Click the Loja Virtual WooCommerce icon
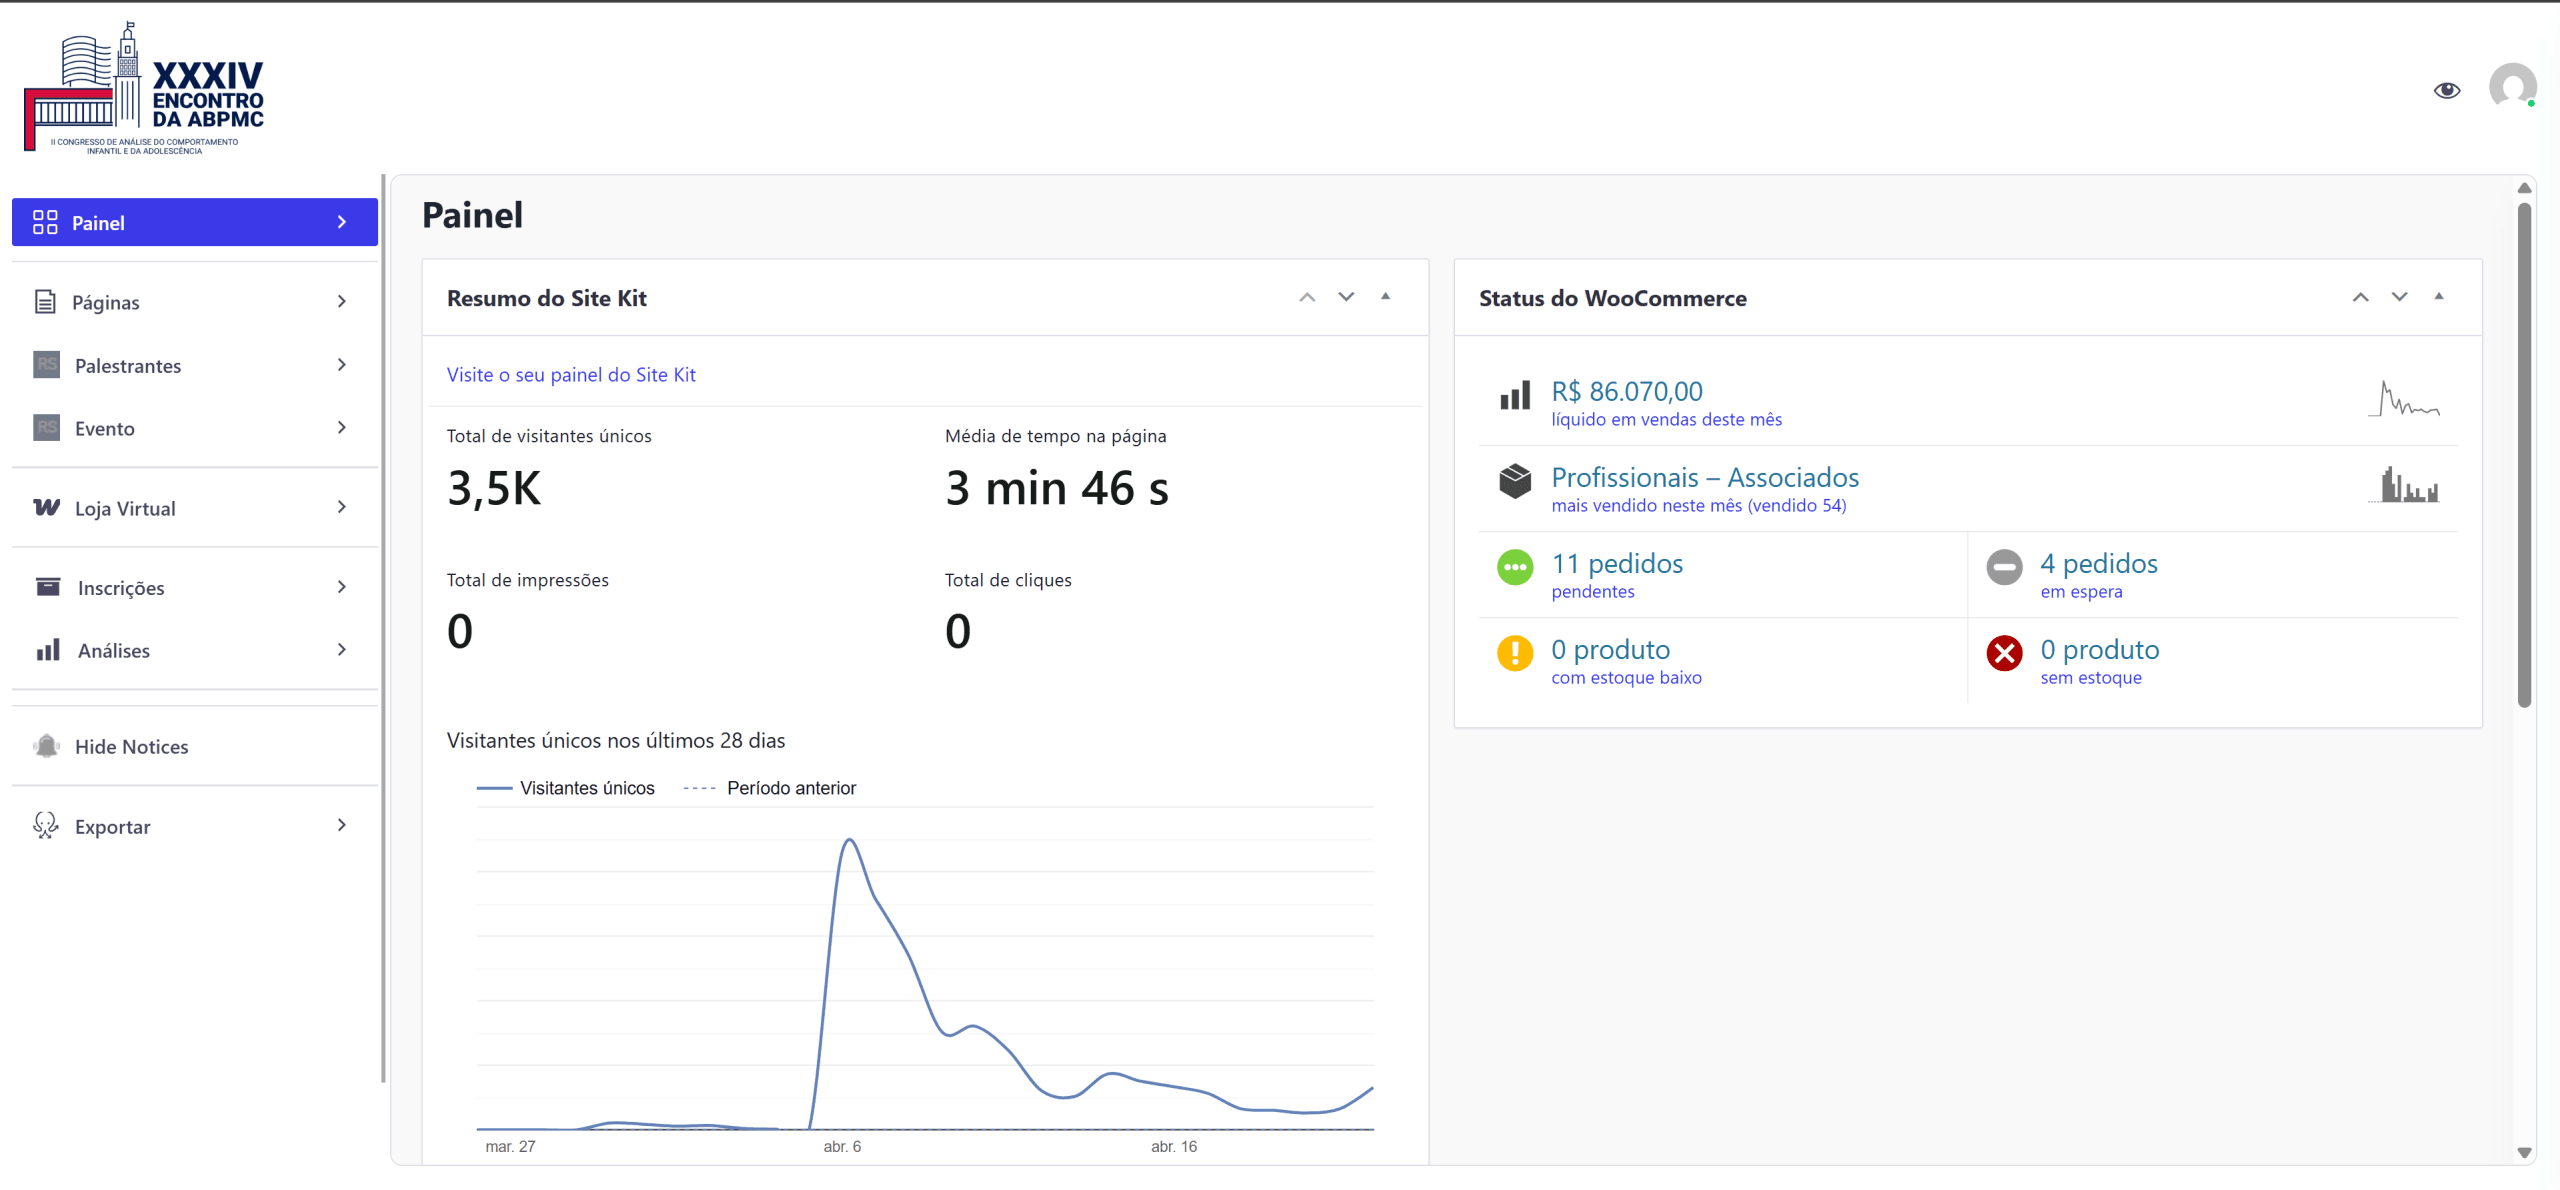The height and width of the screenshot is (1190, 2560). [46, 508]
